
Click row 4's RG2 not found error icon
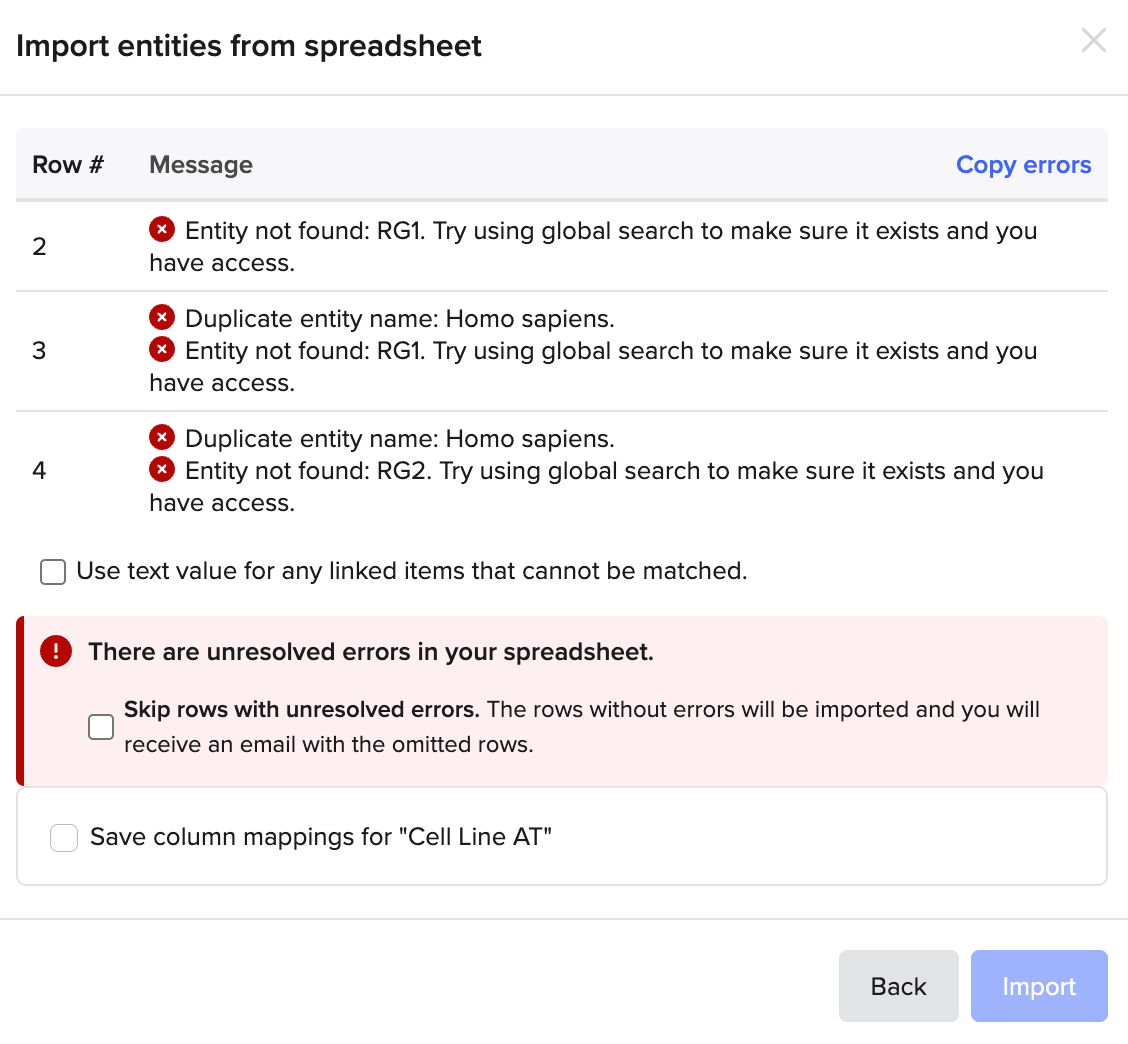[161, 470]
